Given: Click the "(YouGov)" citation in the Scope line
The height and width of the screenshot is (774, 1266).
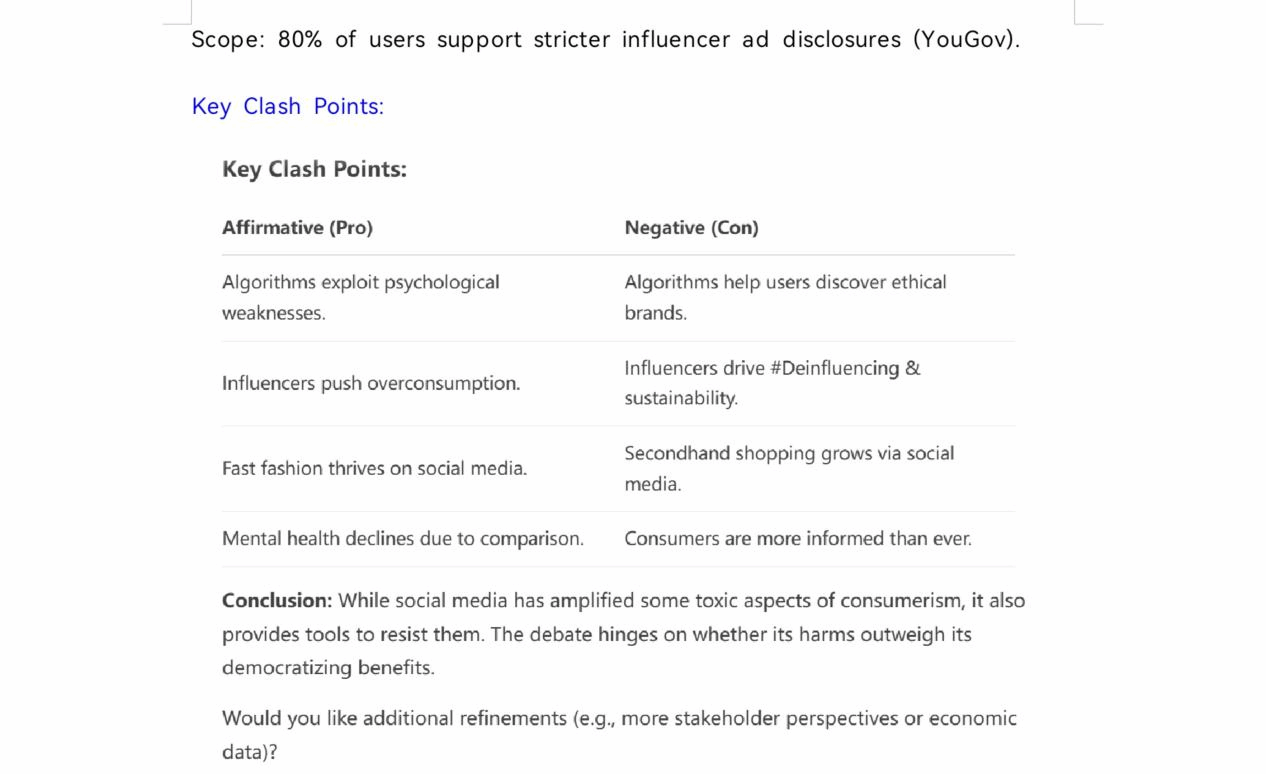Looking at the screenshot, I should 966,40.
